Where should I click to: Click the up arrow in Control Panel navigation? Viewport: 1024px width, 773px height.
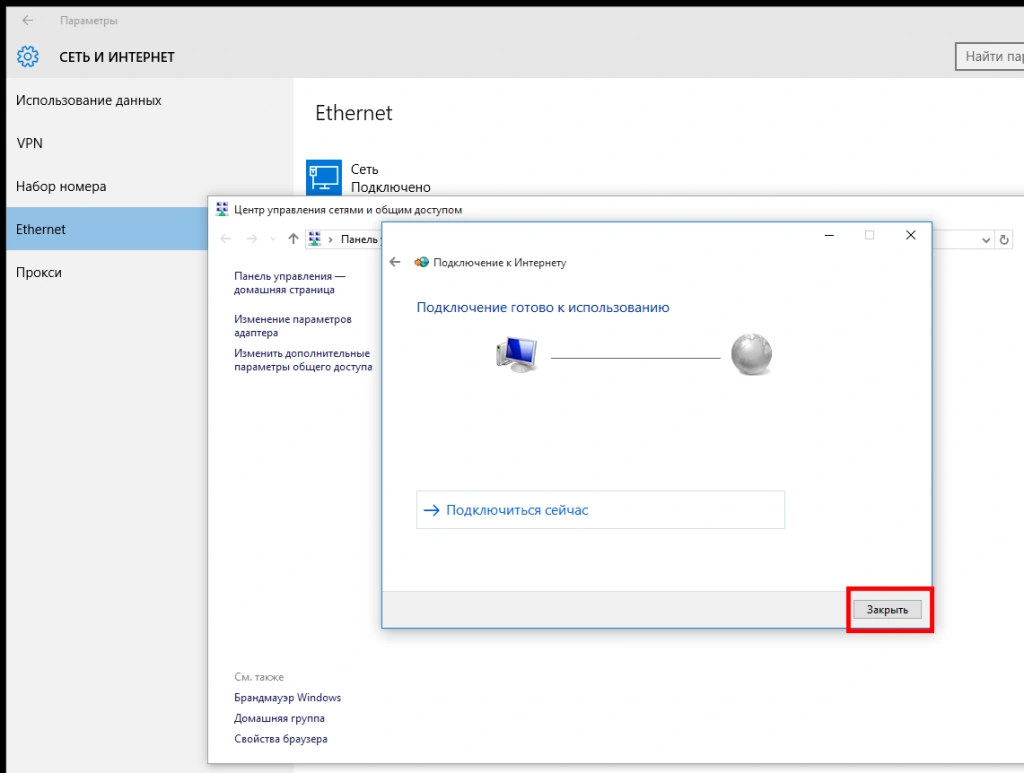click(293, 239)
